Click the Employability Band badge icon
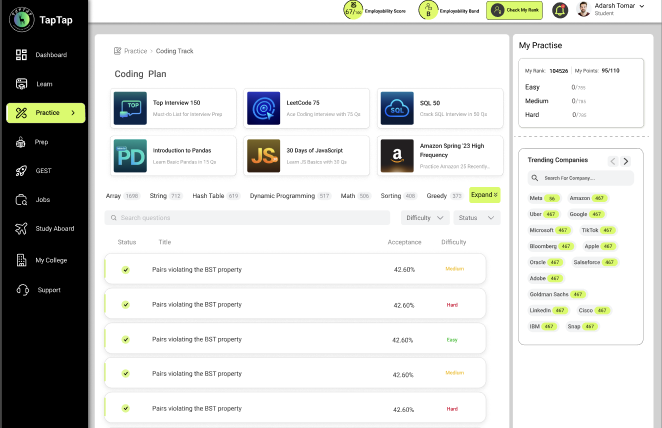 [x=428, y=10]
